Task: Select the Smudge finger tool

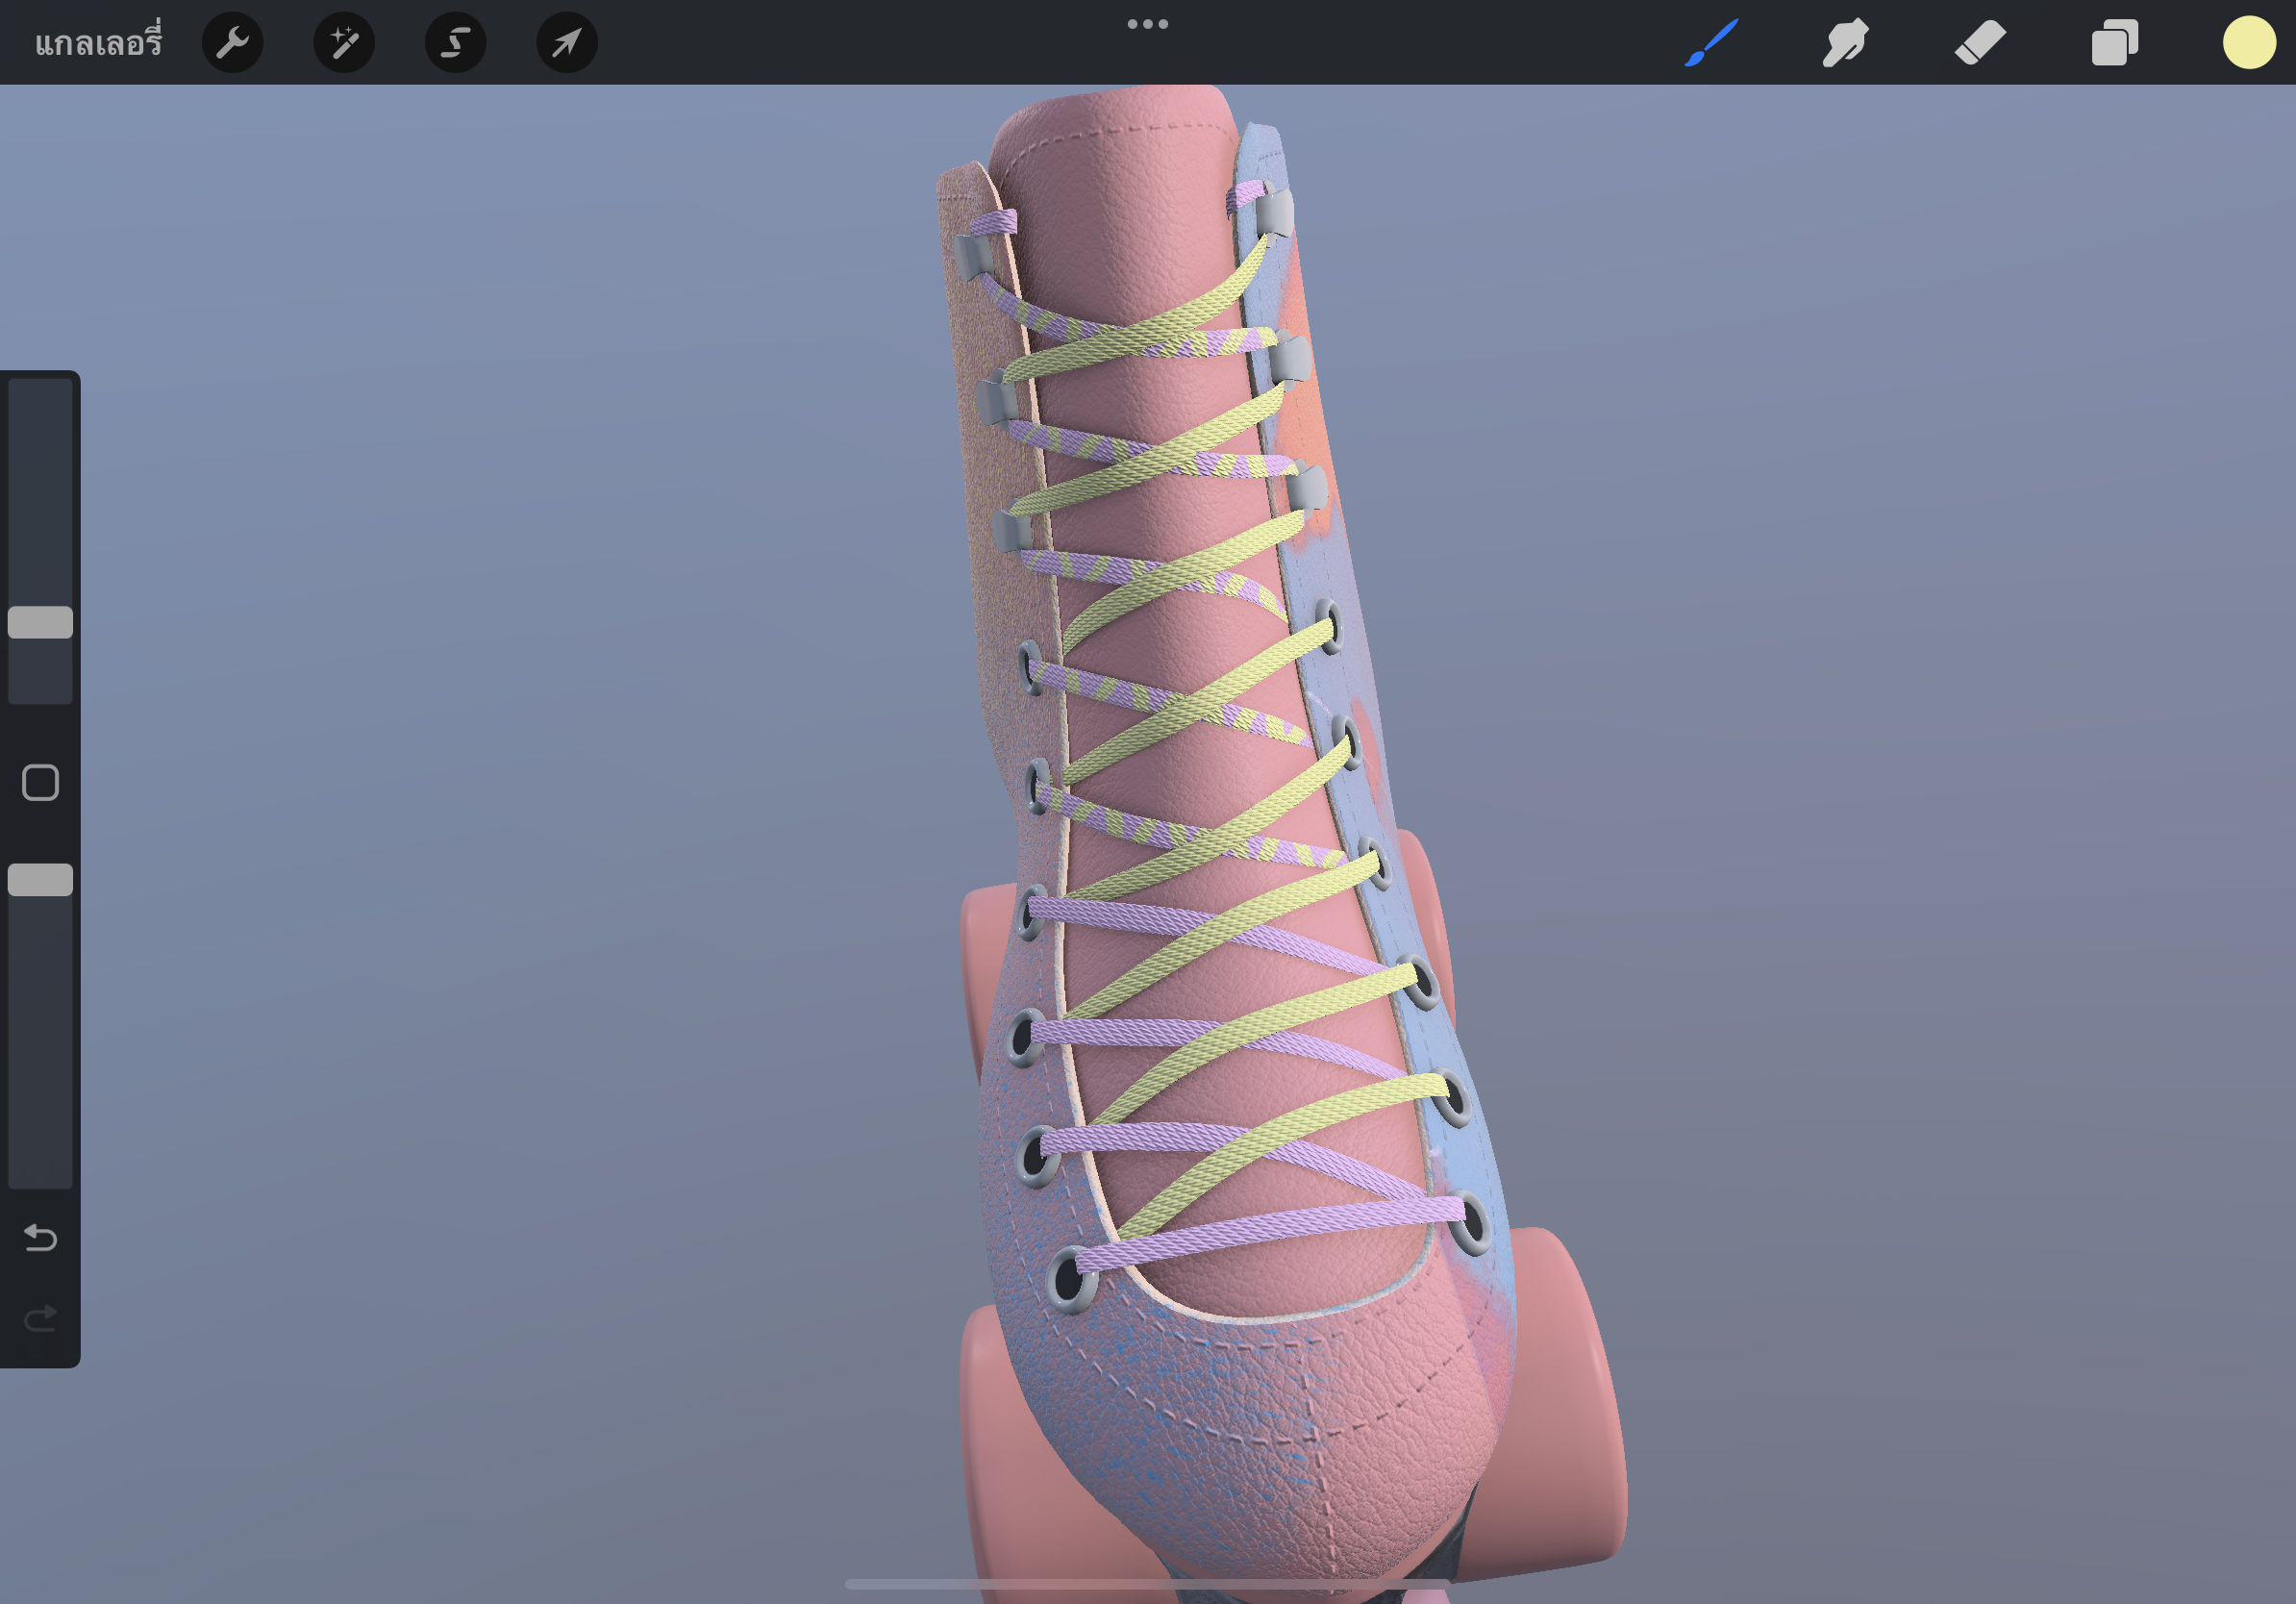Action: pyautogui.click(x=1845, y=42)
